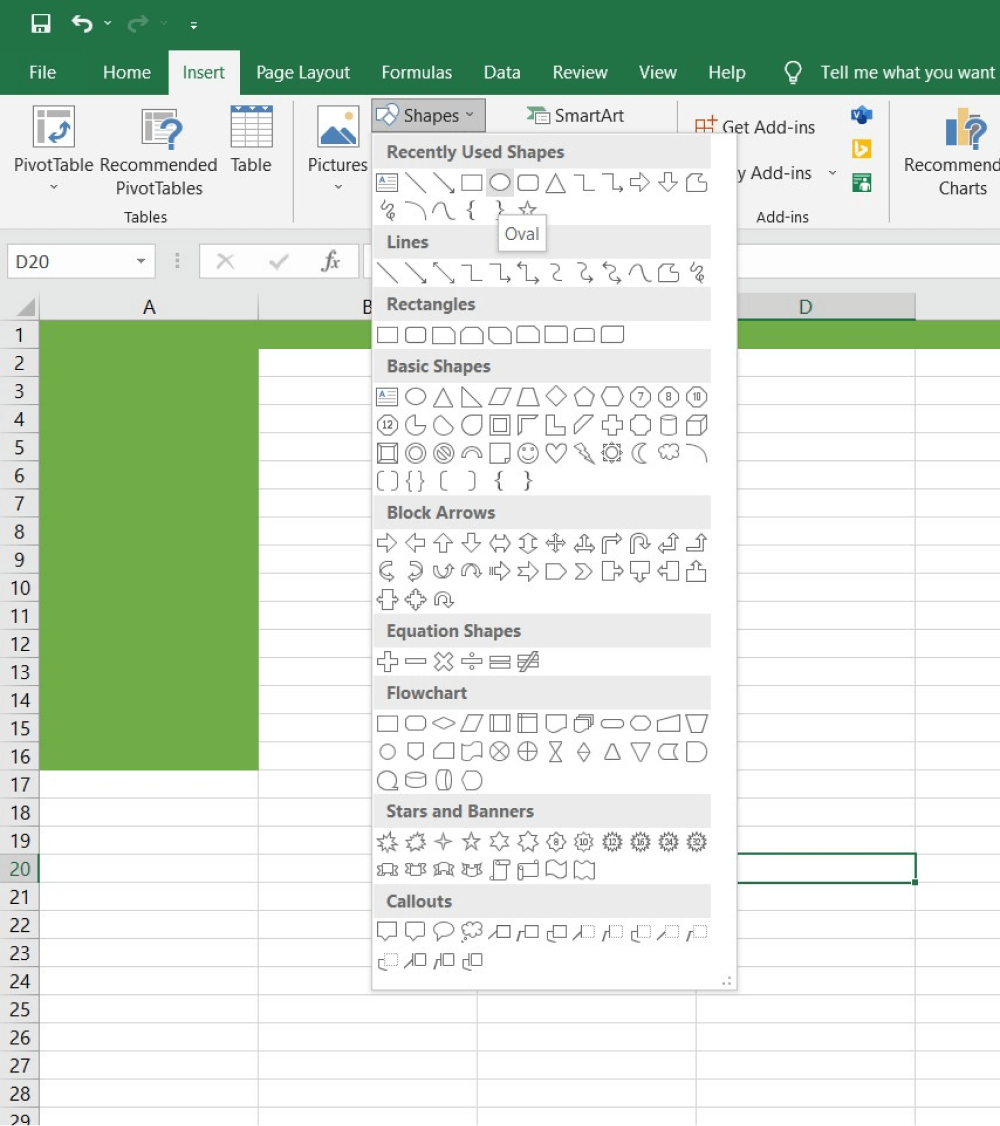The image size is (1000, 1126).
Task: Insert a Right Arrow from Block Arrows
Action: [387, 542]
